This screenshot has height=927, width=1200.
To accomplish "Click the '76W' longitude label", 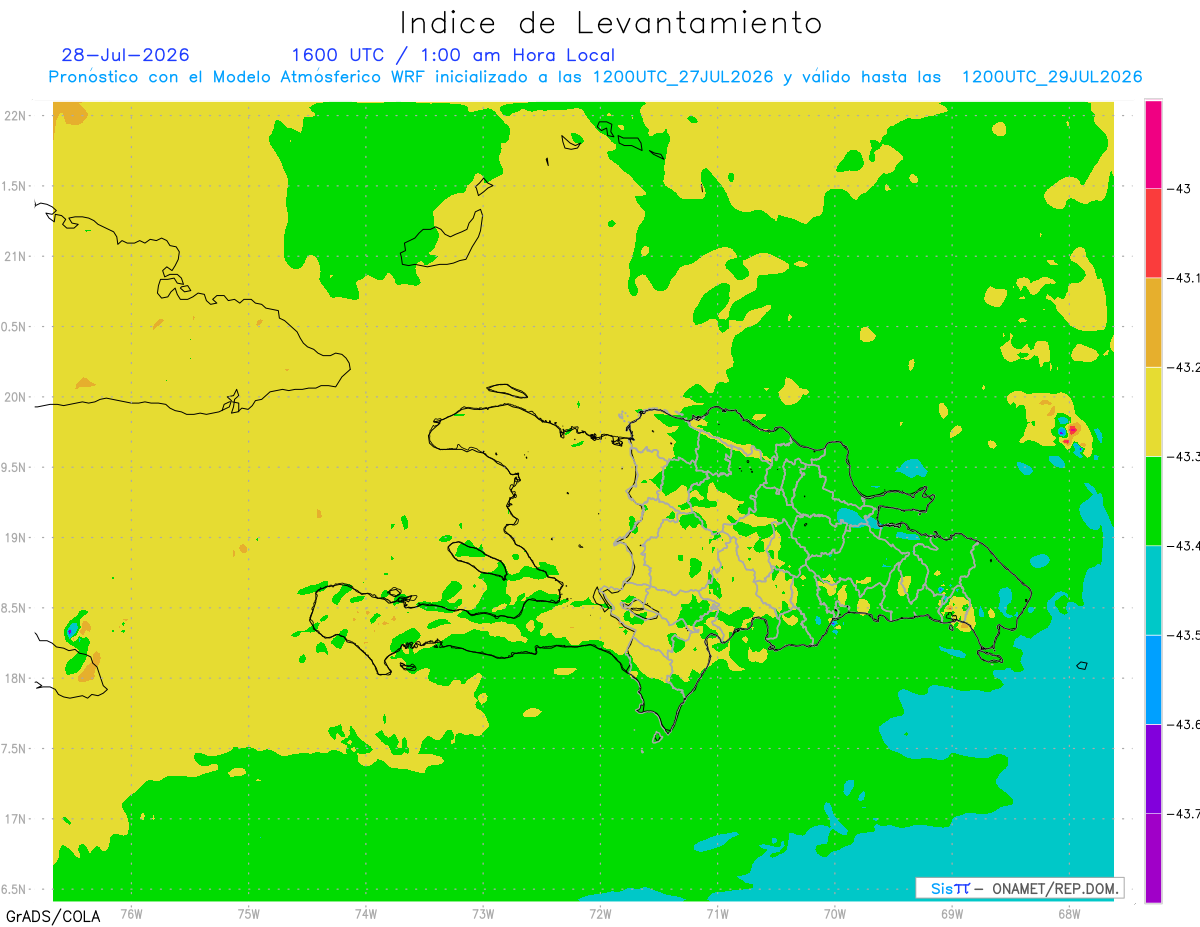I will (131, 913).
